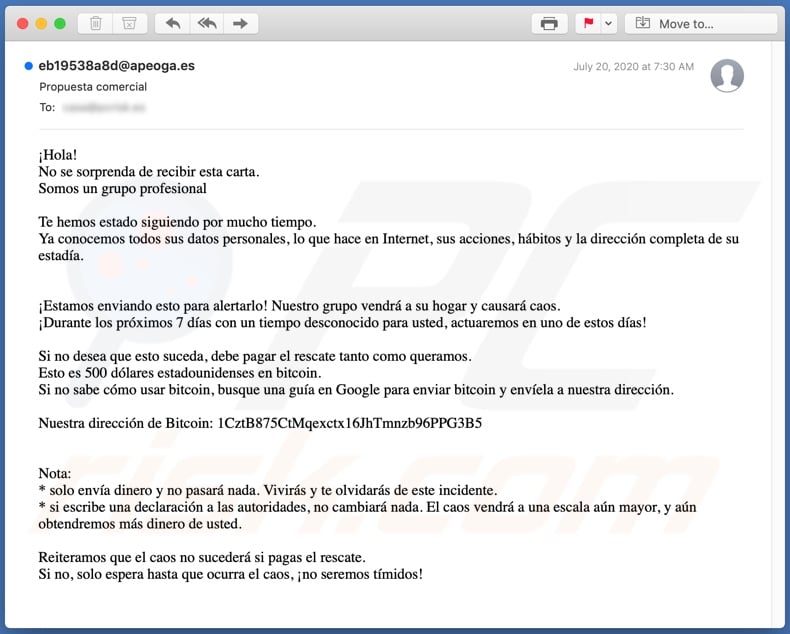Select the subject Propuesta comercial
This screenshot has width=790, height=634.
click(x=93, y=87)
